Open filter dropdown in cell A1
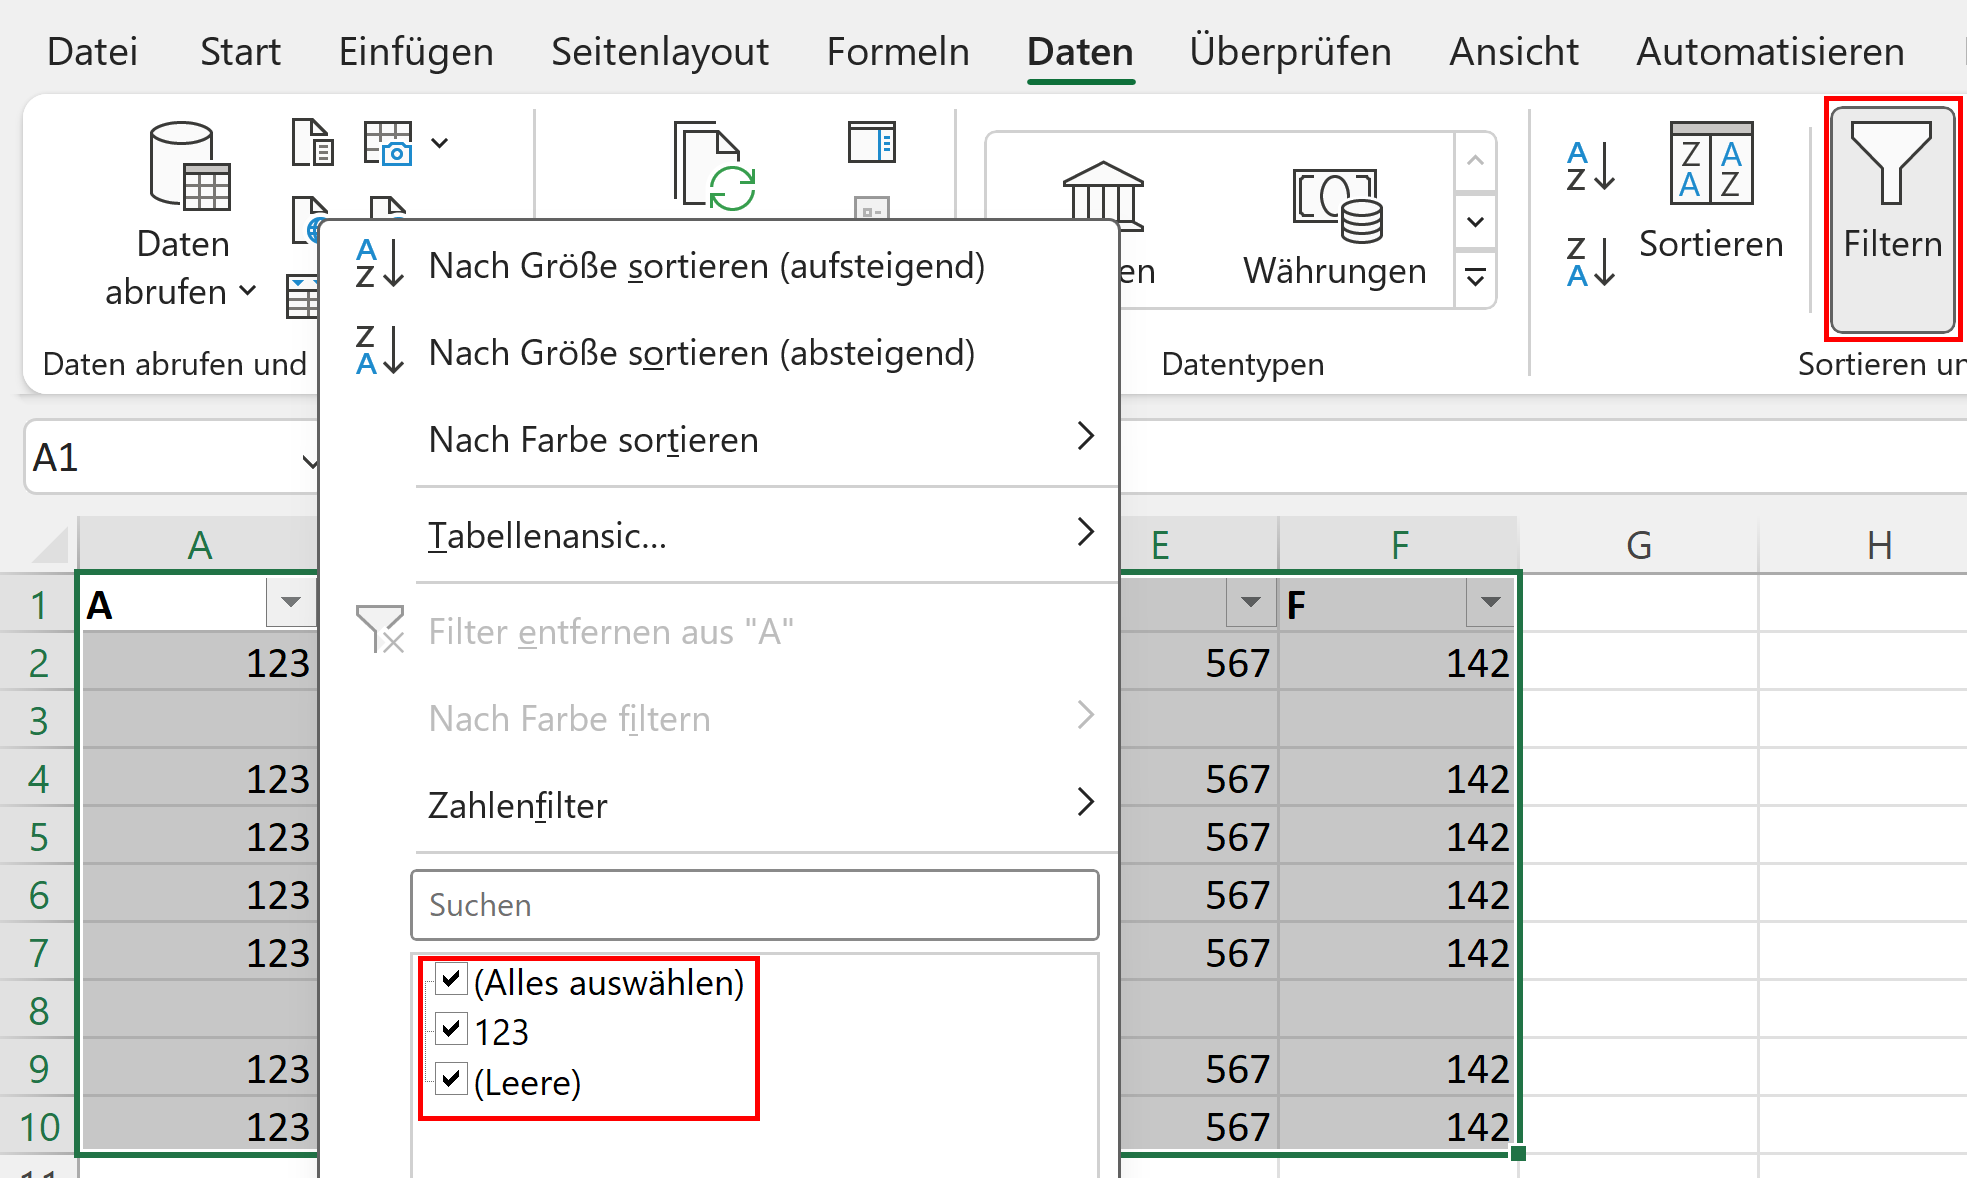This screenshot has width=1967, height=1178. [291, 602]
